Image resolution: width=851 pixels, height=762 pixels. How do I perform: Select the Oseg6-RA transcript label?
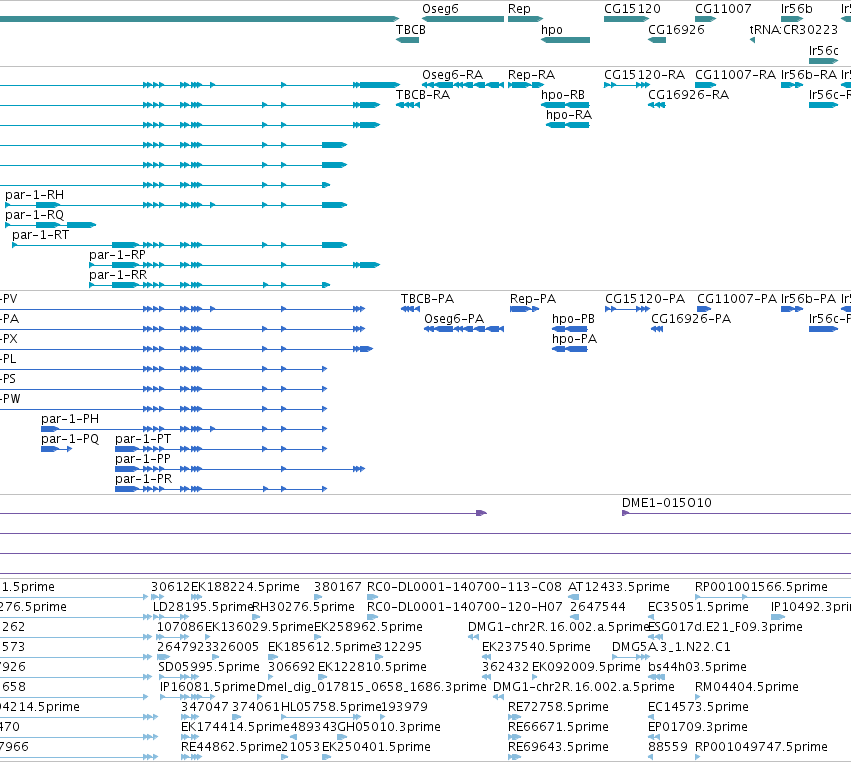pos(452,74)
